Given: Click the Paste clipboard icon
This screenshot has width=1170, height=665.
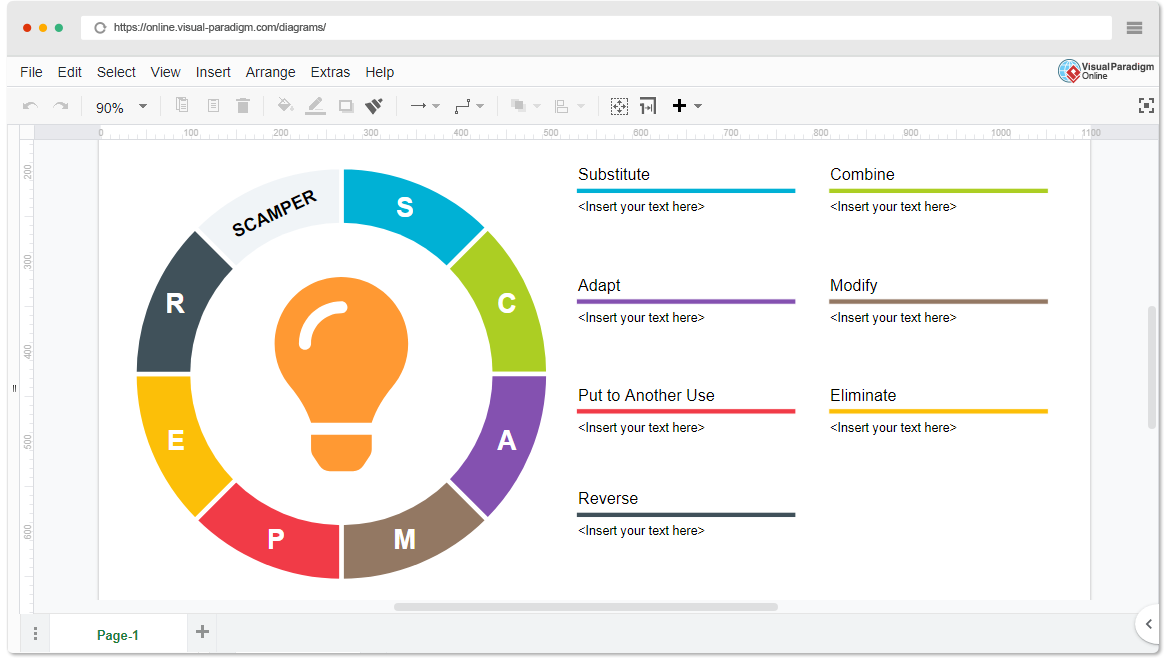Looking at the screenshot, I should pos(213,105).
